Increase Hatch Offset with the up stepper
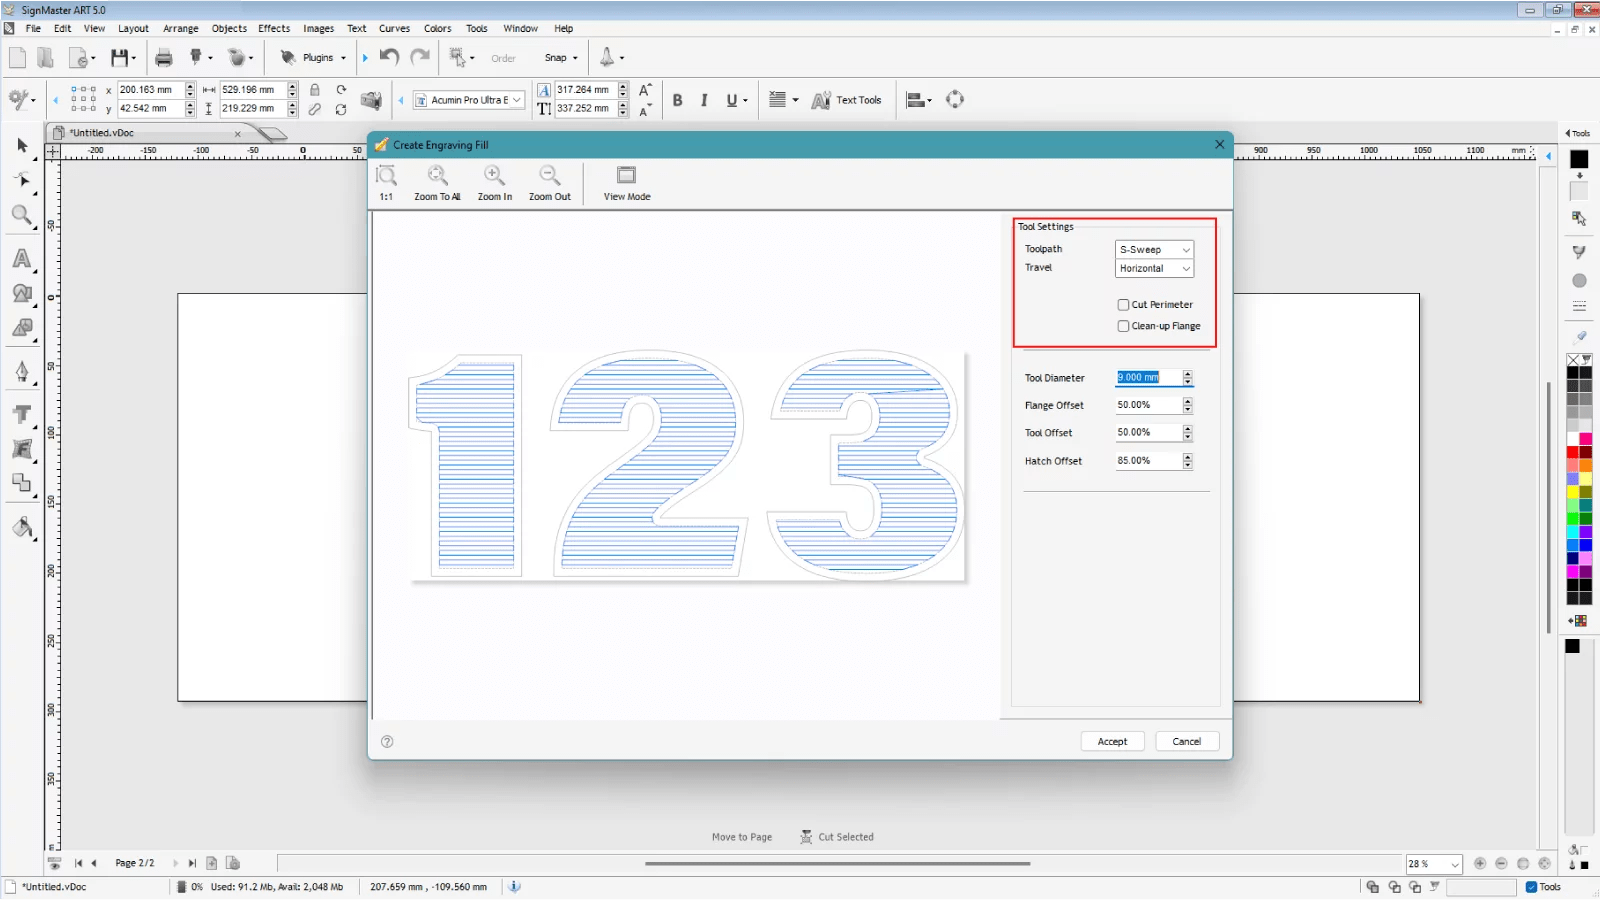This screenshot has width=1600, height=900. (1188, 456)
